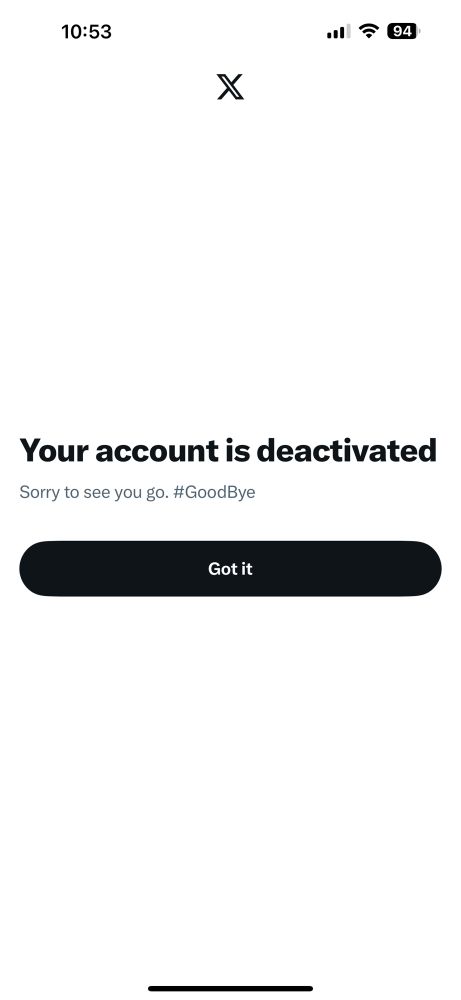Image resolution: width=461 pixels, height=1000 pixels.
Task: Click the 'Got it' label text
Action: tap(230, 569)
